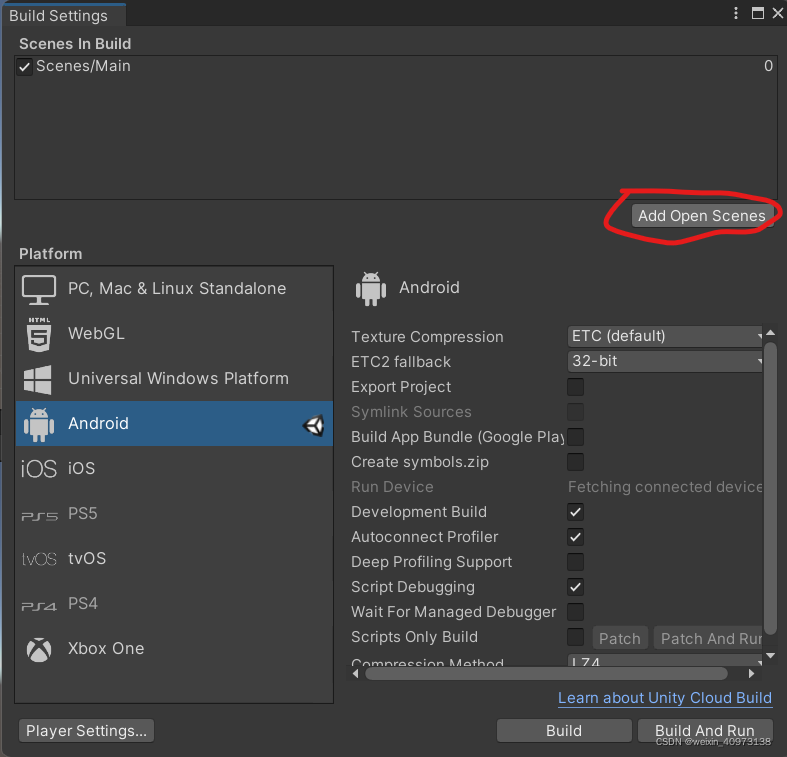The width and height of the screenshot is (787, 757).
Task: Click the Fetching connected devices text
Action: pyautogui.click(x=665, y=487)
